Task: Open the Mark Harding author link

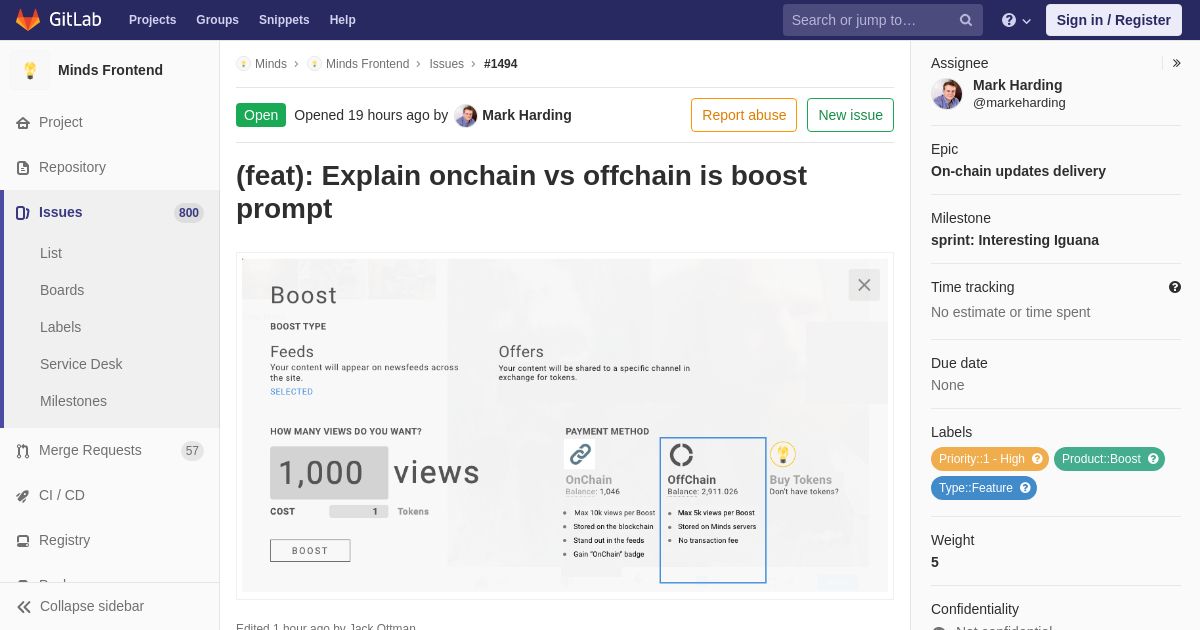Action: (x=527, y=115)
